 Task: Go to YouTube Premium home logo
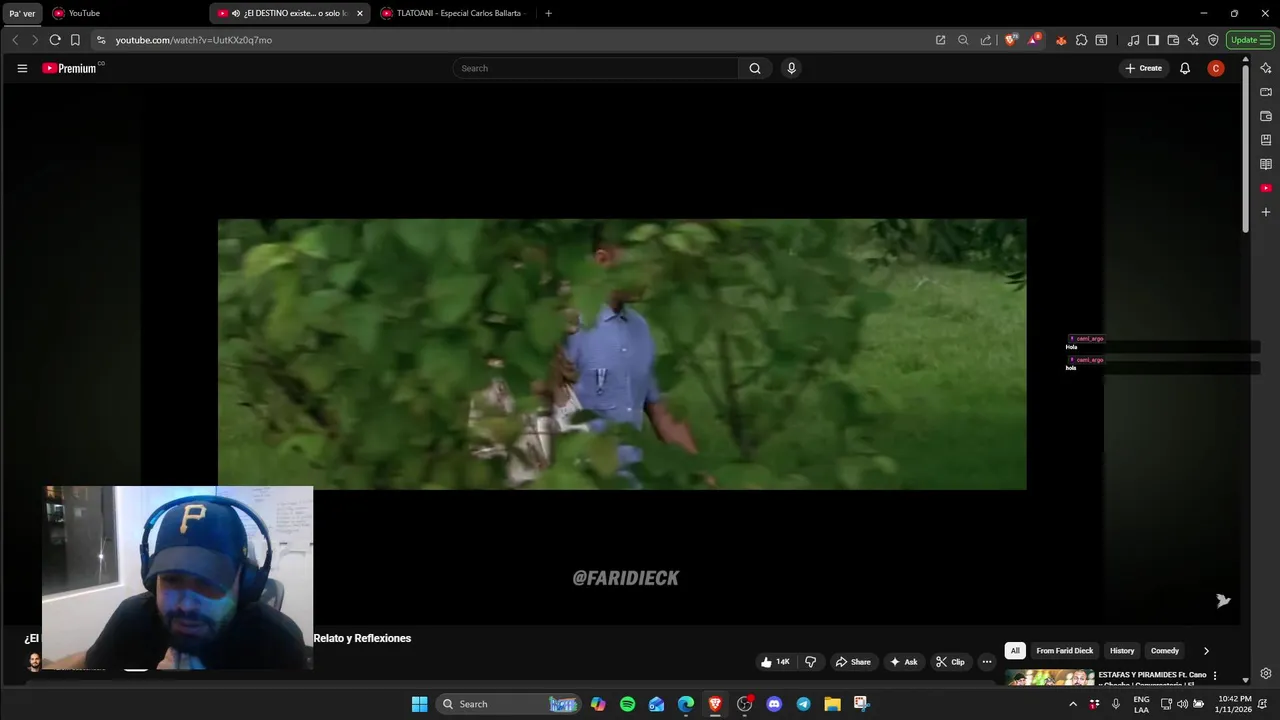(71, 68)
